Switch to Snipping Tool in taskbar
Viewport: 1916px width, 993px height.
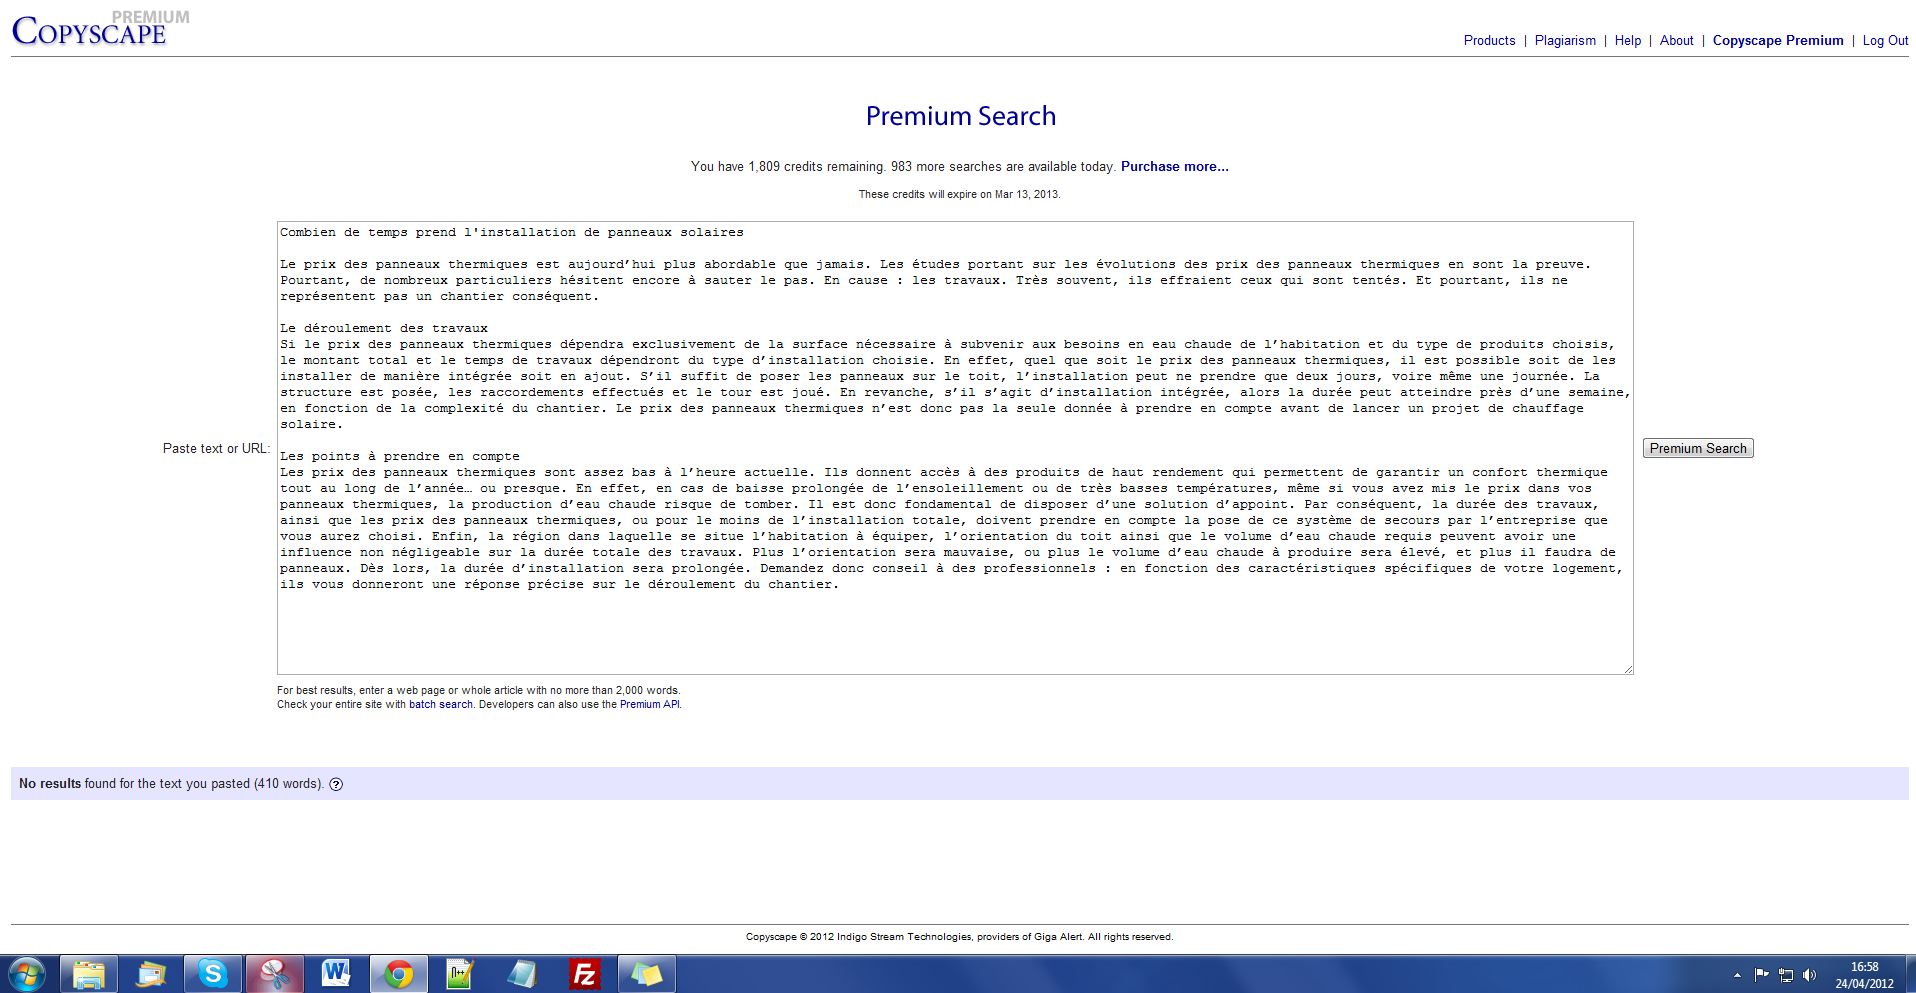[x=275, y=973]
